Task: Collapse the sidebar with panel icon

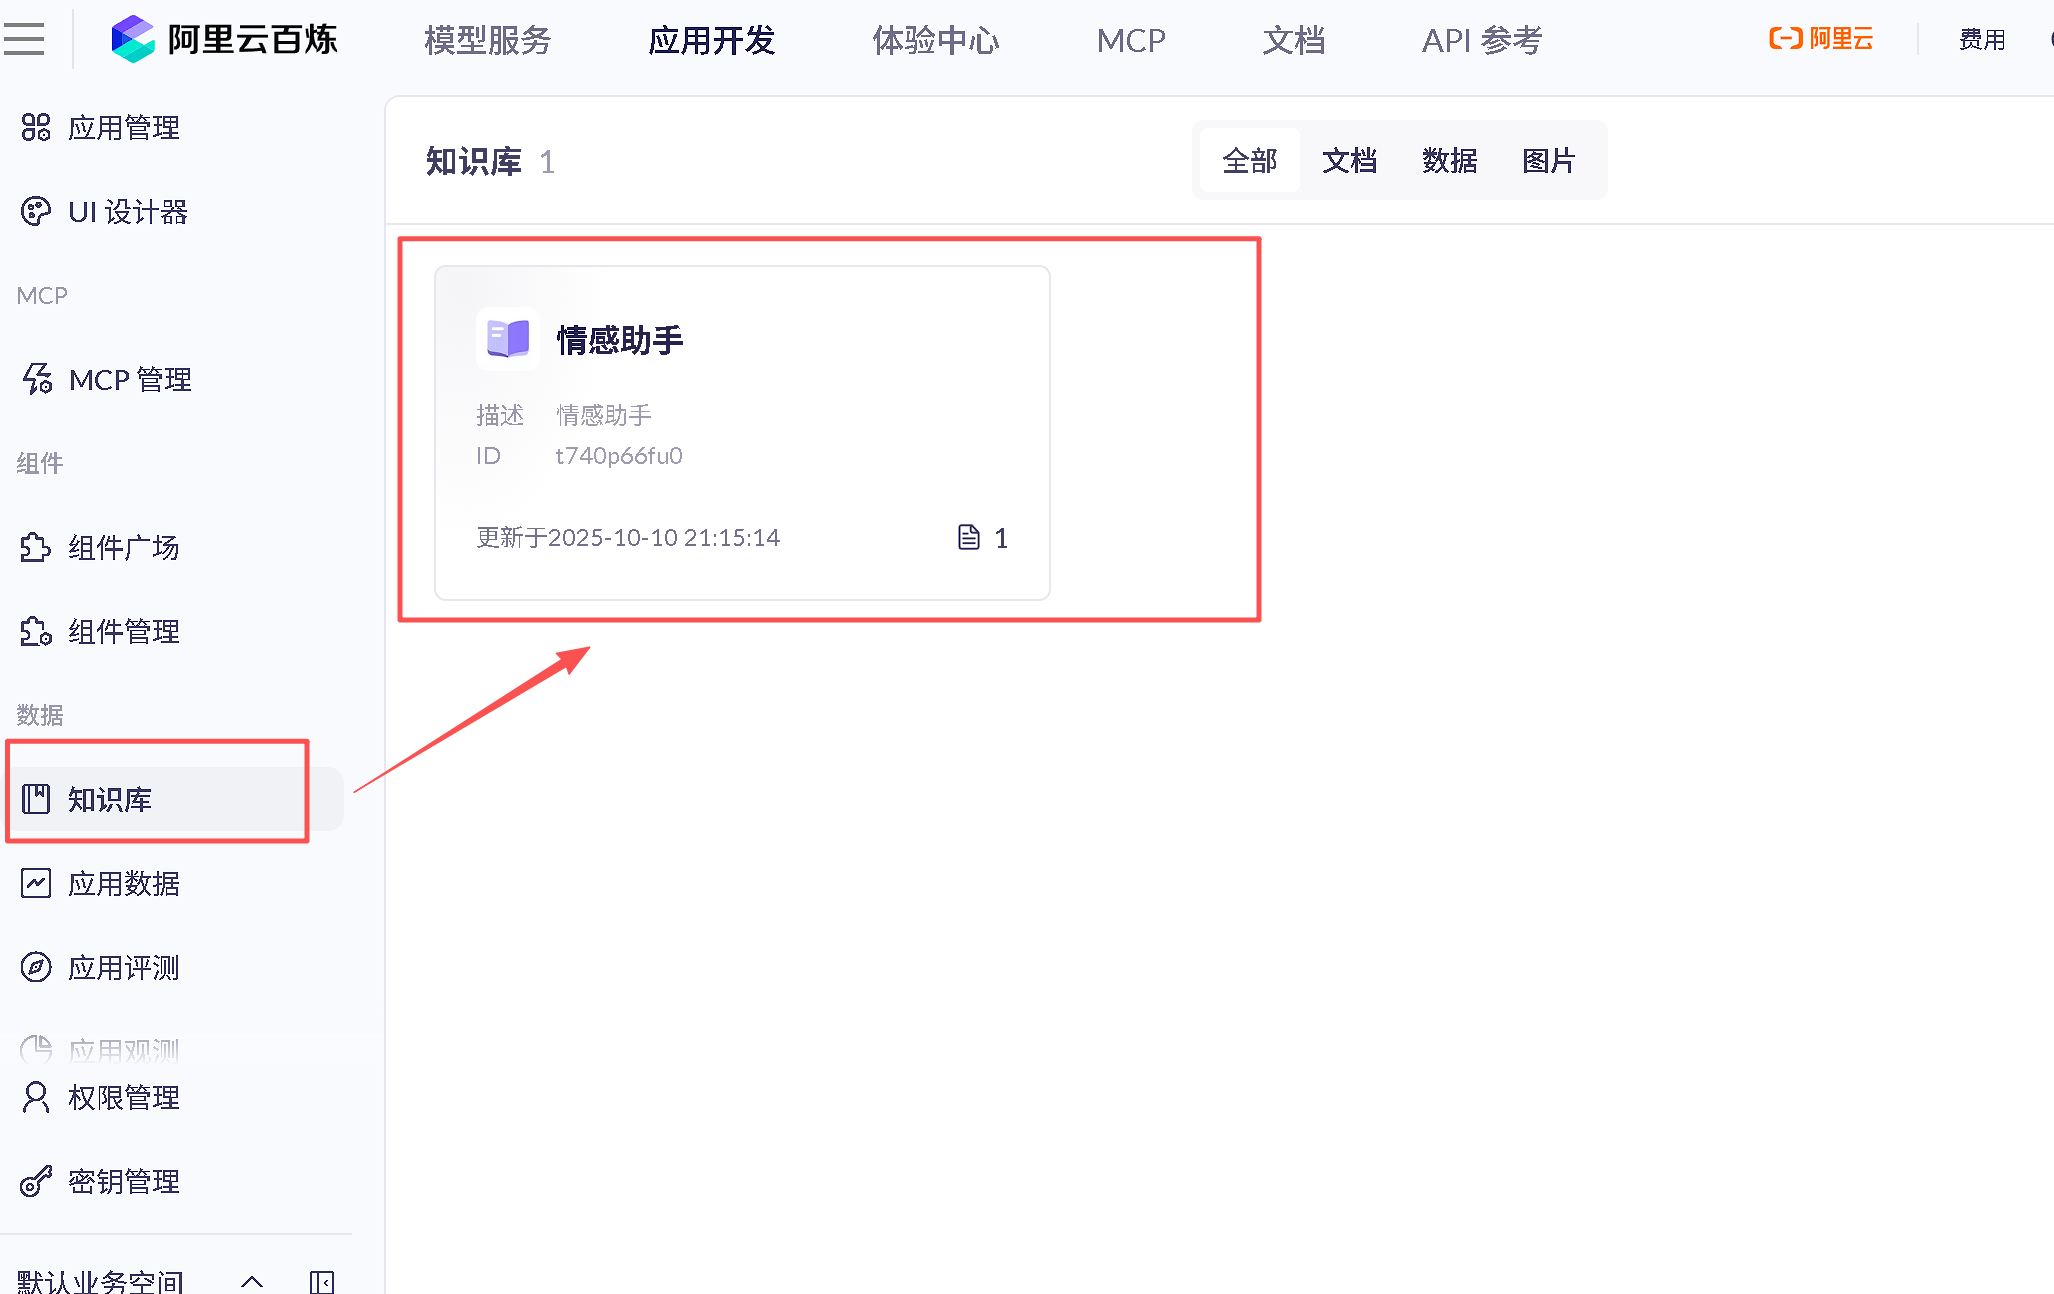Action: (322, 1281)
